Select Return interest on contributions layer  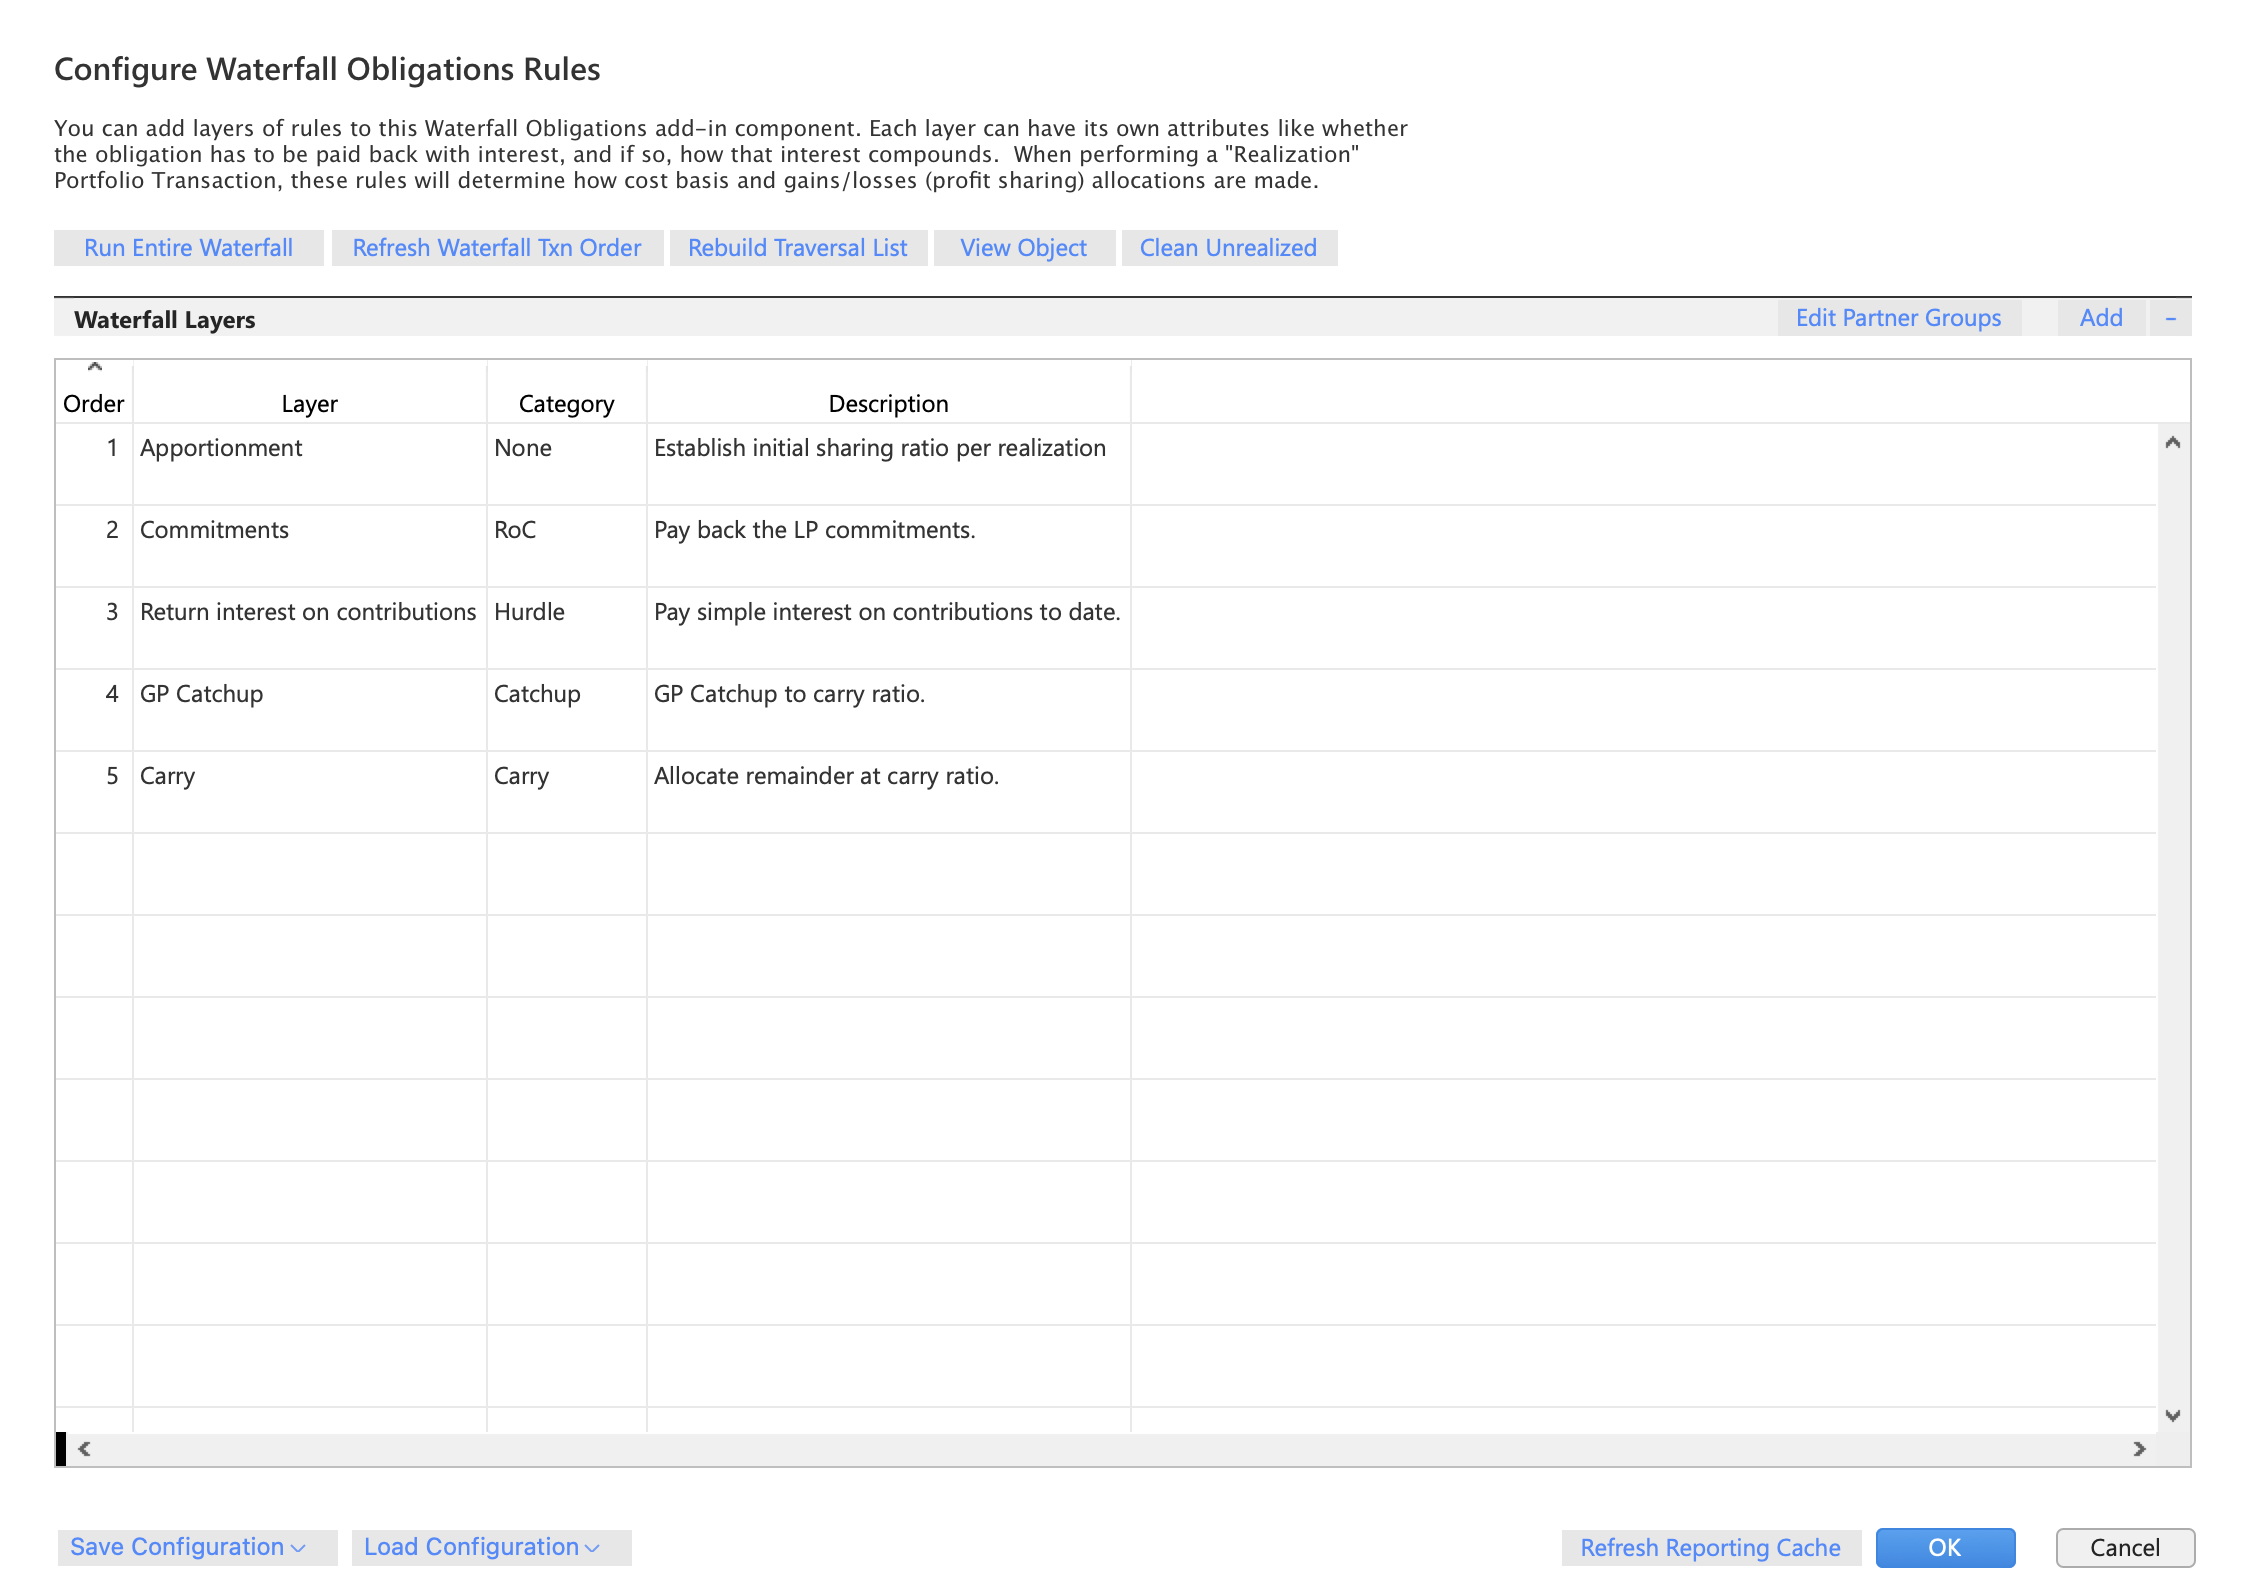click(x=310, y=627)
